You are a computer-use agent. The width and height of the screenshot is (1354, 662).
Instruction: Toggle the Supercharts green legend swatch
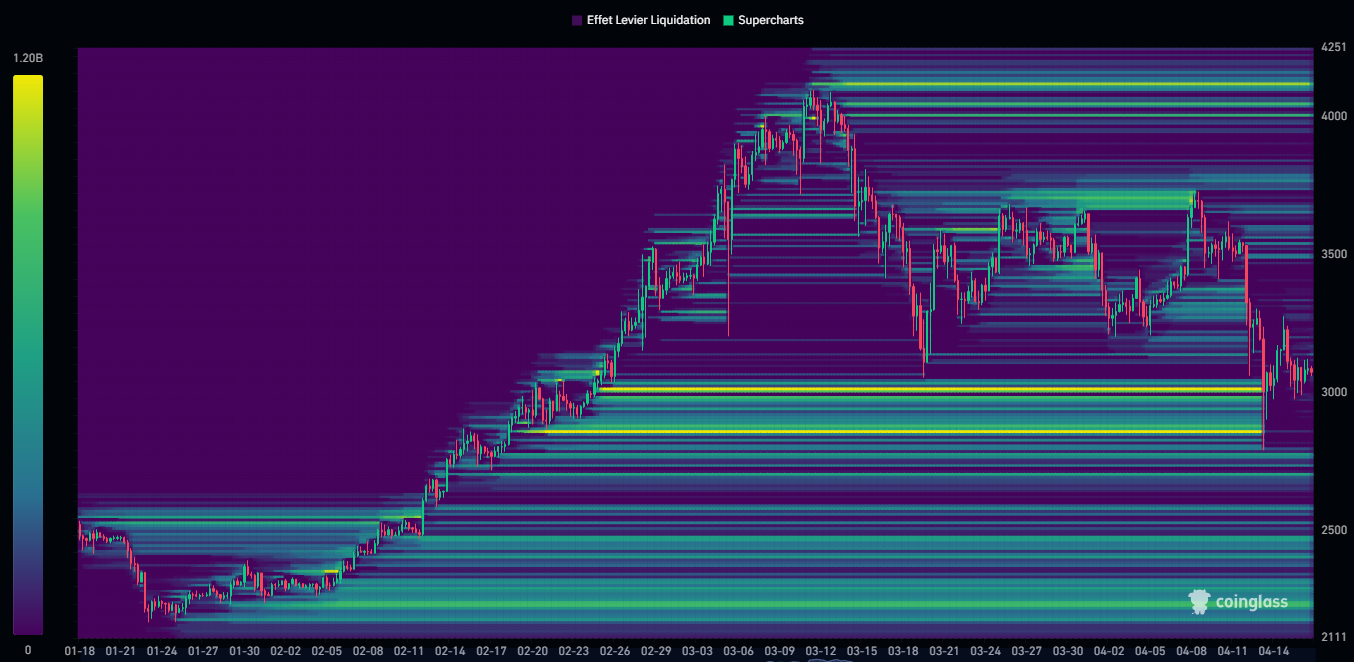click(x=727, y=20)
